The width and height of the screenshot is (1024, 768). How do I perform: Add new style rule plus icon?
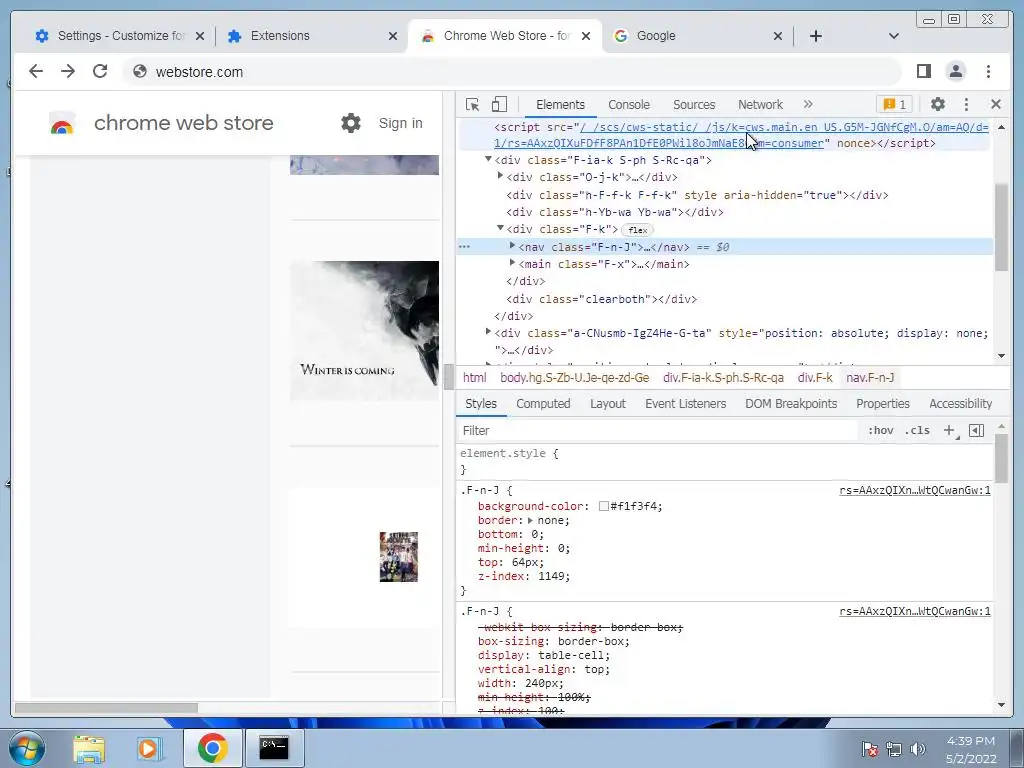(949, 430)
